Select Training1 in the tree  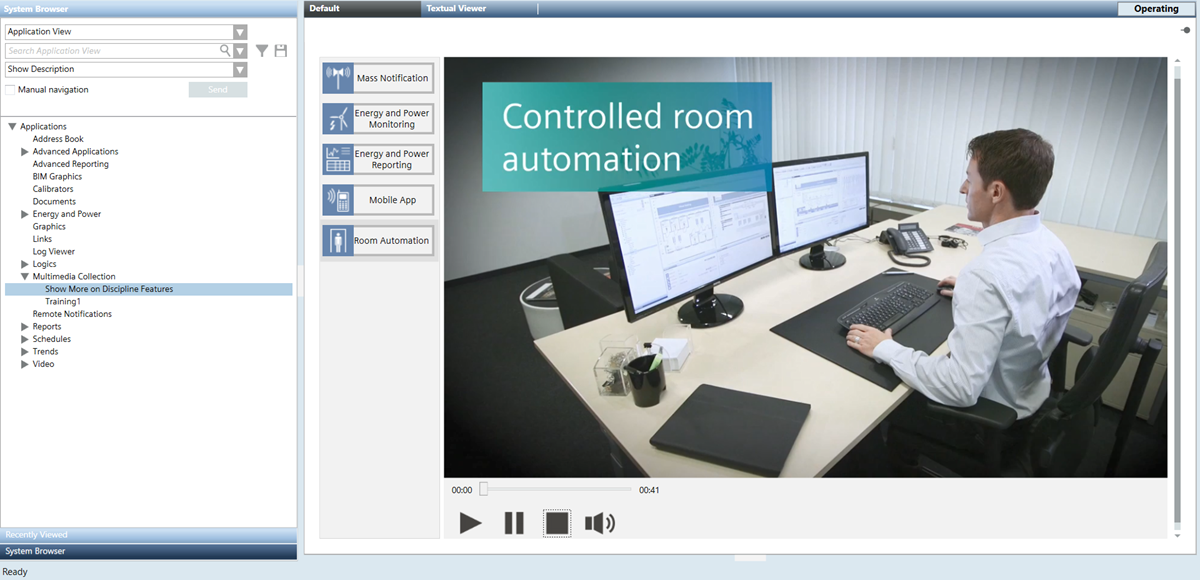(62, 302)
